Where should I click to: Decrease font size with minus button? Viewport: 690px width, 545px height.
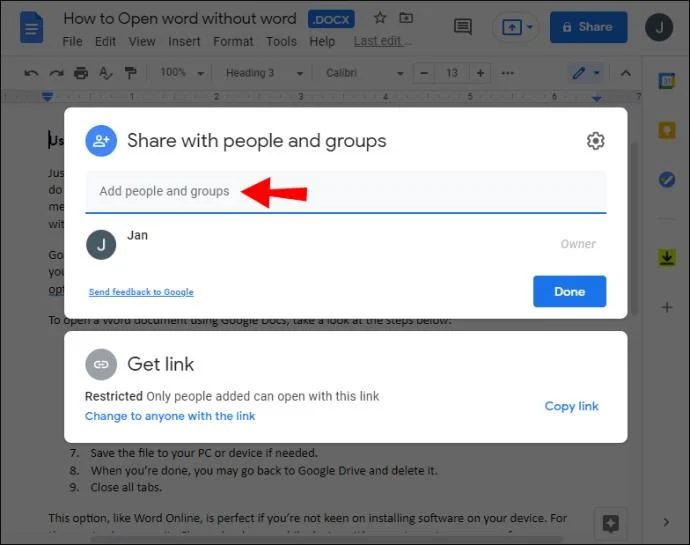coord(424,73)
